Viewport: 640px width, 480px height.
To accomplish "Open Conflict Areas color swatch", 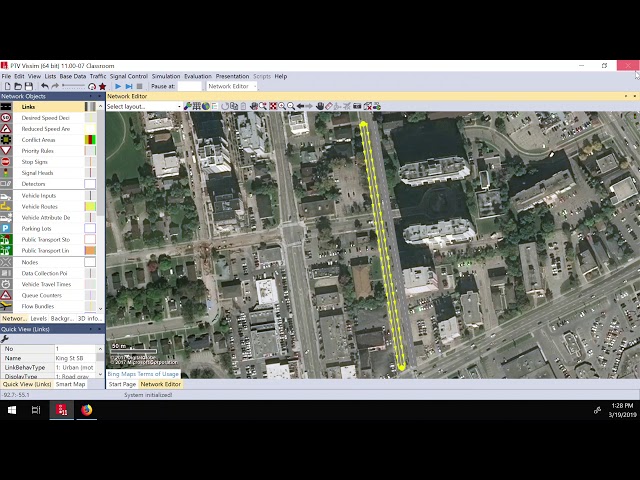I will click(x=90, y=140).
